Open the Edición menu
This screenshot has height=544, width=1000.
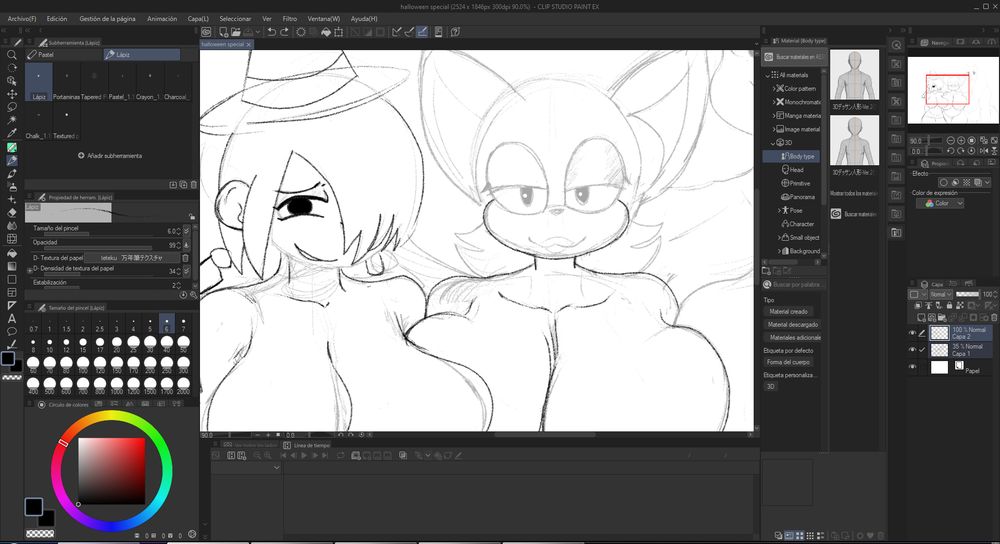pos(57,19)
